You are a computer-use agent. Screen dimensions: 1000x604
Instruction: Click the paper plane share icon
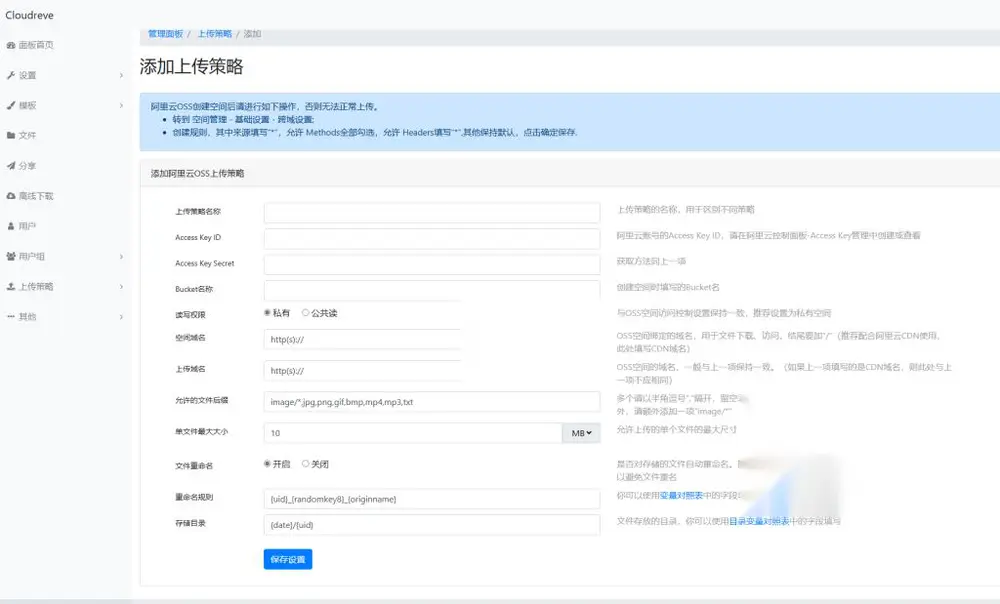11,166
